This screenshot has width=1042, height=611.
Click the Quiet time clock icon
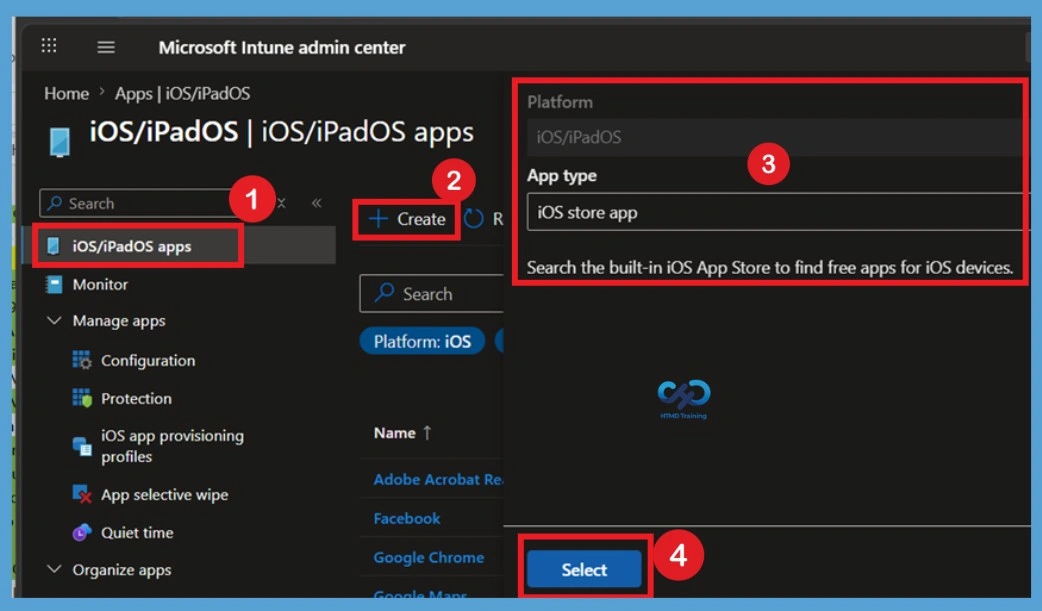click(x=82, y=532)
